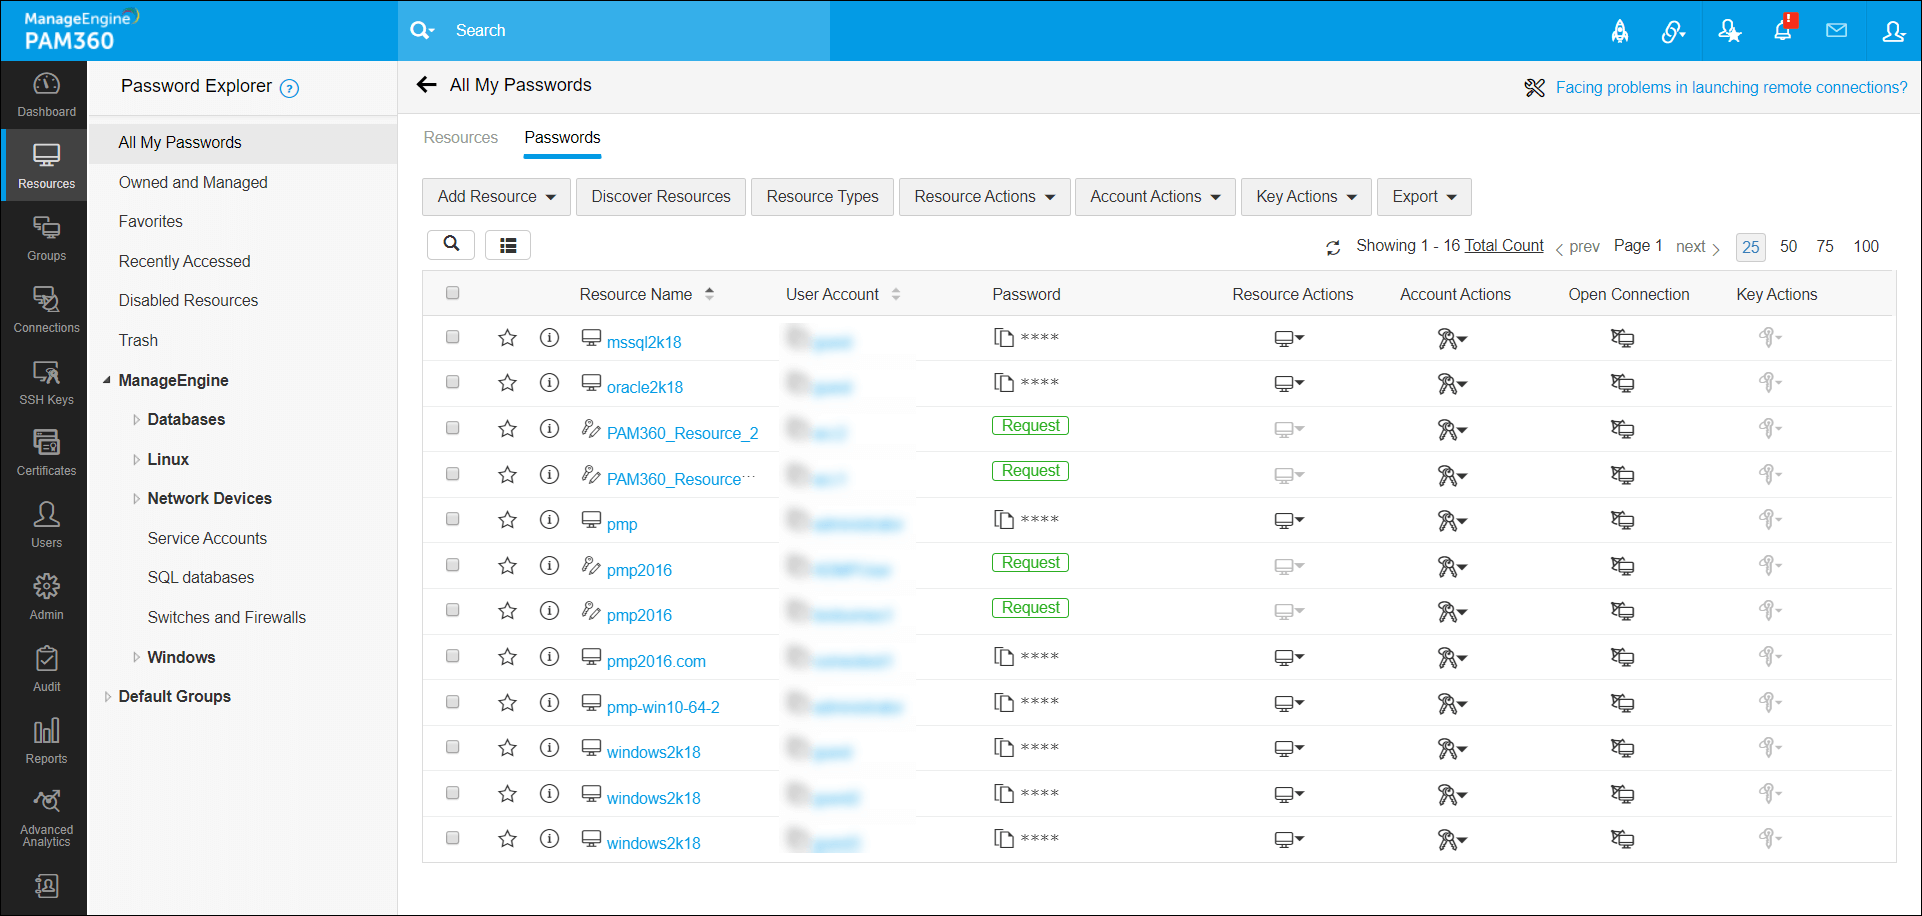Star the pmp-win10-64-2 resource
The height and width of the screenshot is (916, 1922).
point(508,703)
